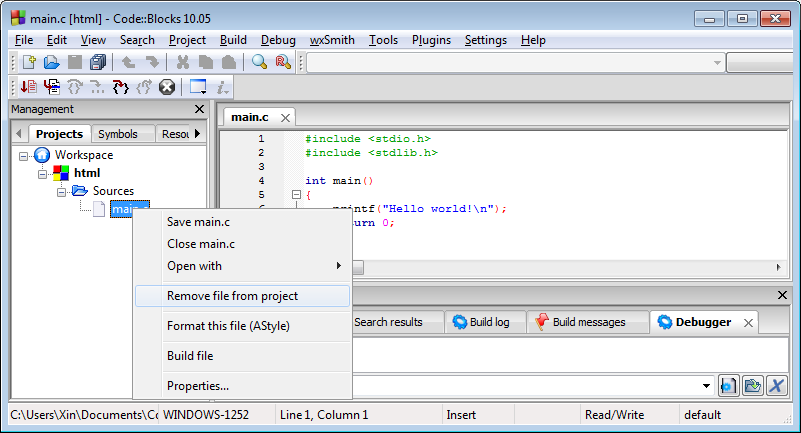
Task: Open the debugger command history dropdown
Action: (x=707, y=386)
